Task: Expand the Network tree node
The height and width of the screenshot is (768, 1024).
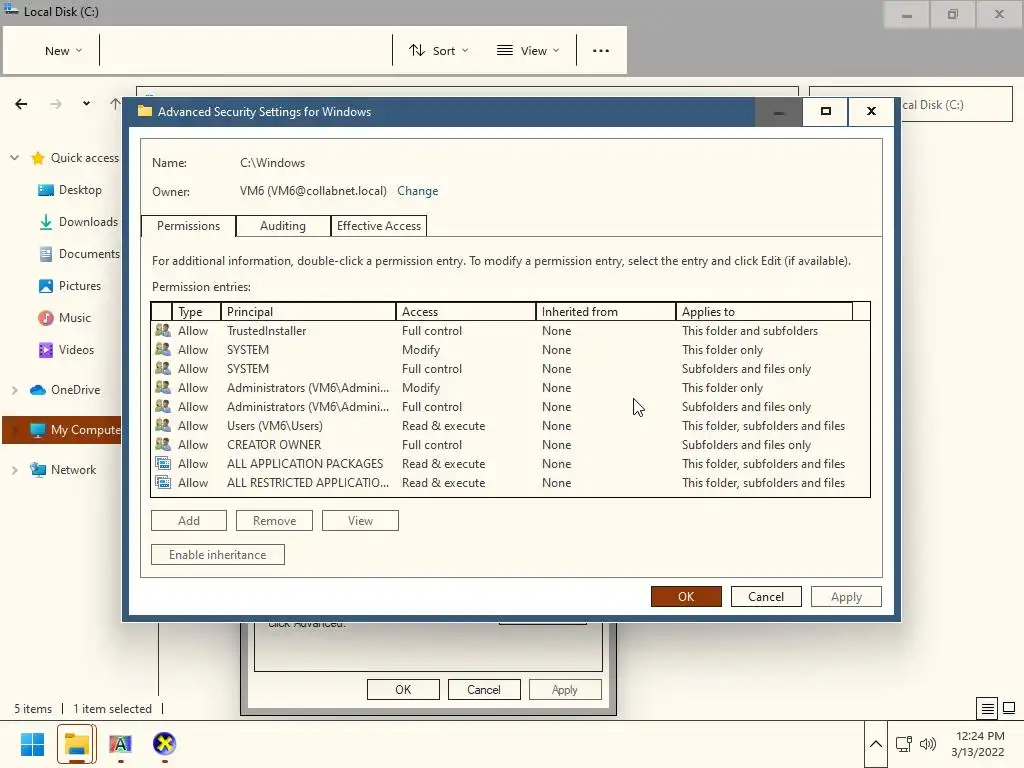Action: tap(14, 470)
